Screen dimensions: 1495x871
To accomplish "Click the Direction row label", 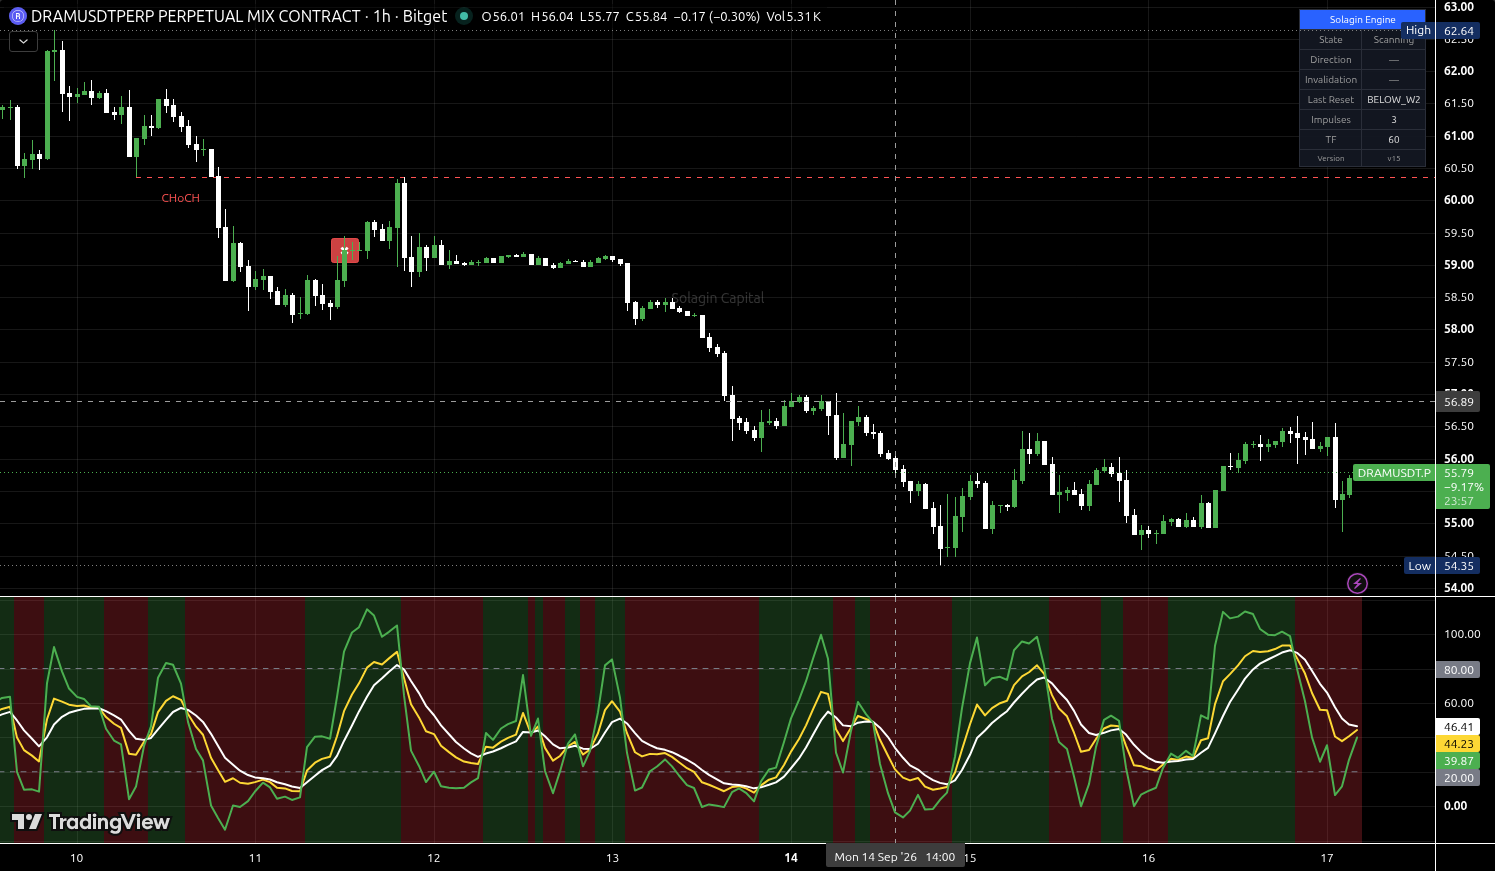I will [x=1331, y=60].
